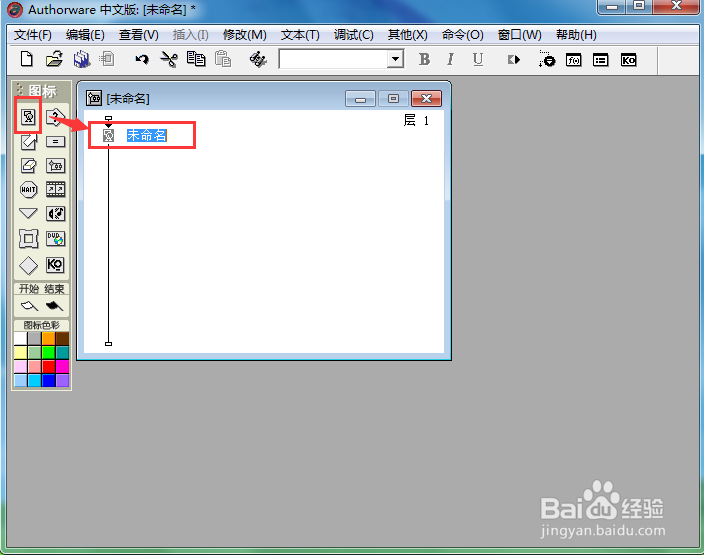
Task: Open the 窗口(W) menu
Action: coord(519,35)
